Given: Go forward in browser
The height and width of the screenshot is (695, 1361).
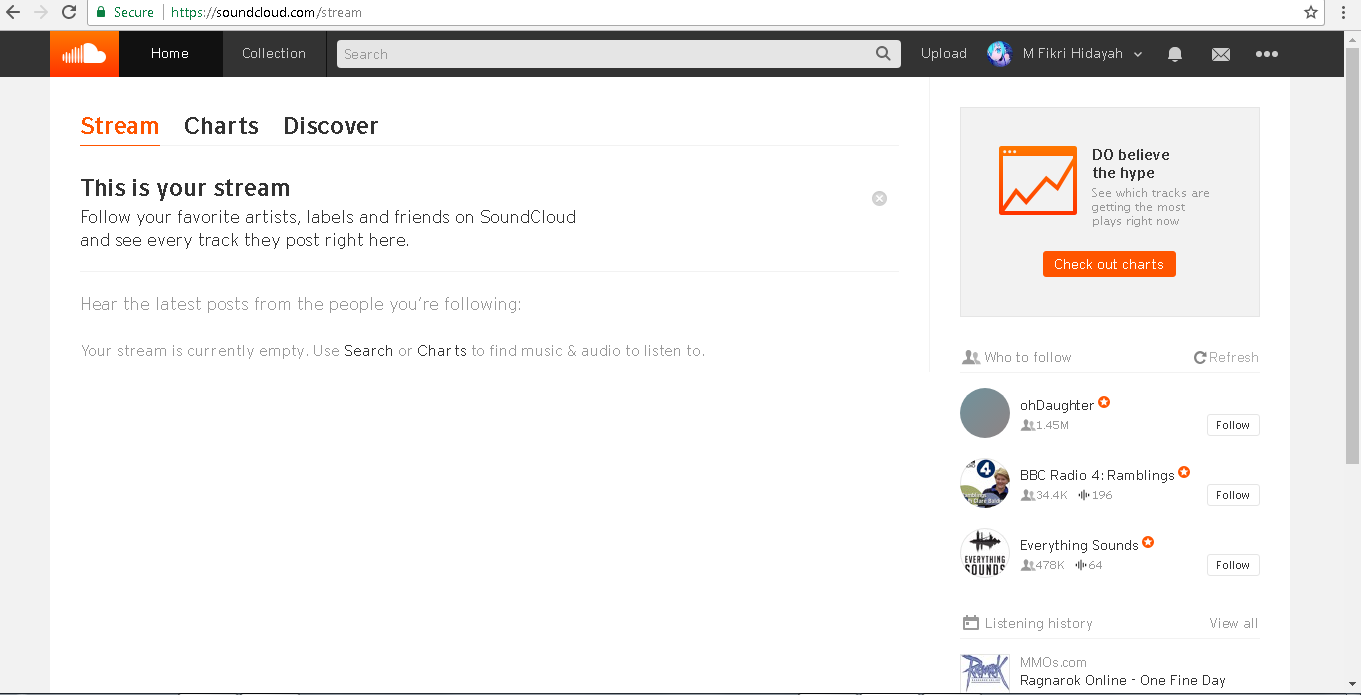Looking at the screenshot, I should (x=41, y=12).
